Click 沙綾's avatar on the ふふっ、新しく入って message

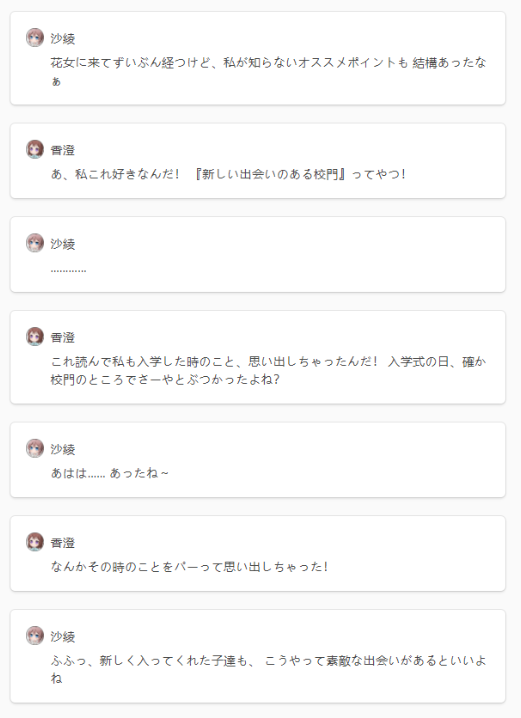[35, 636]
